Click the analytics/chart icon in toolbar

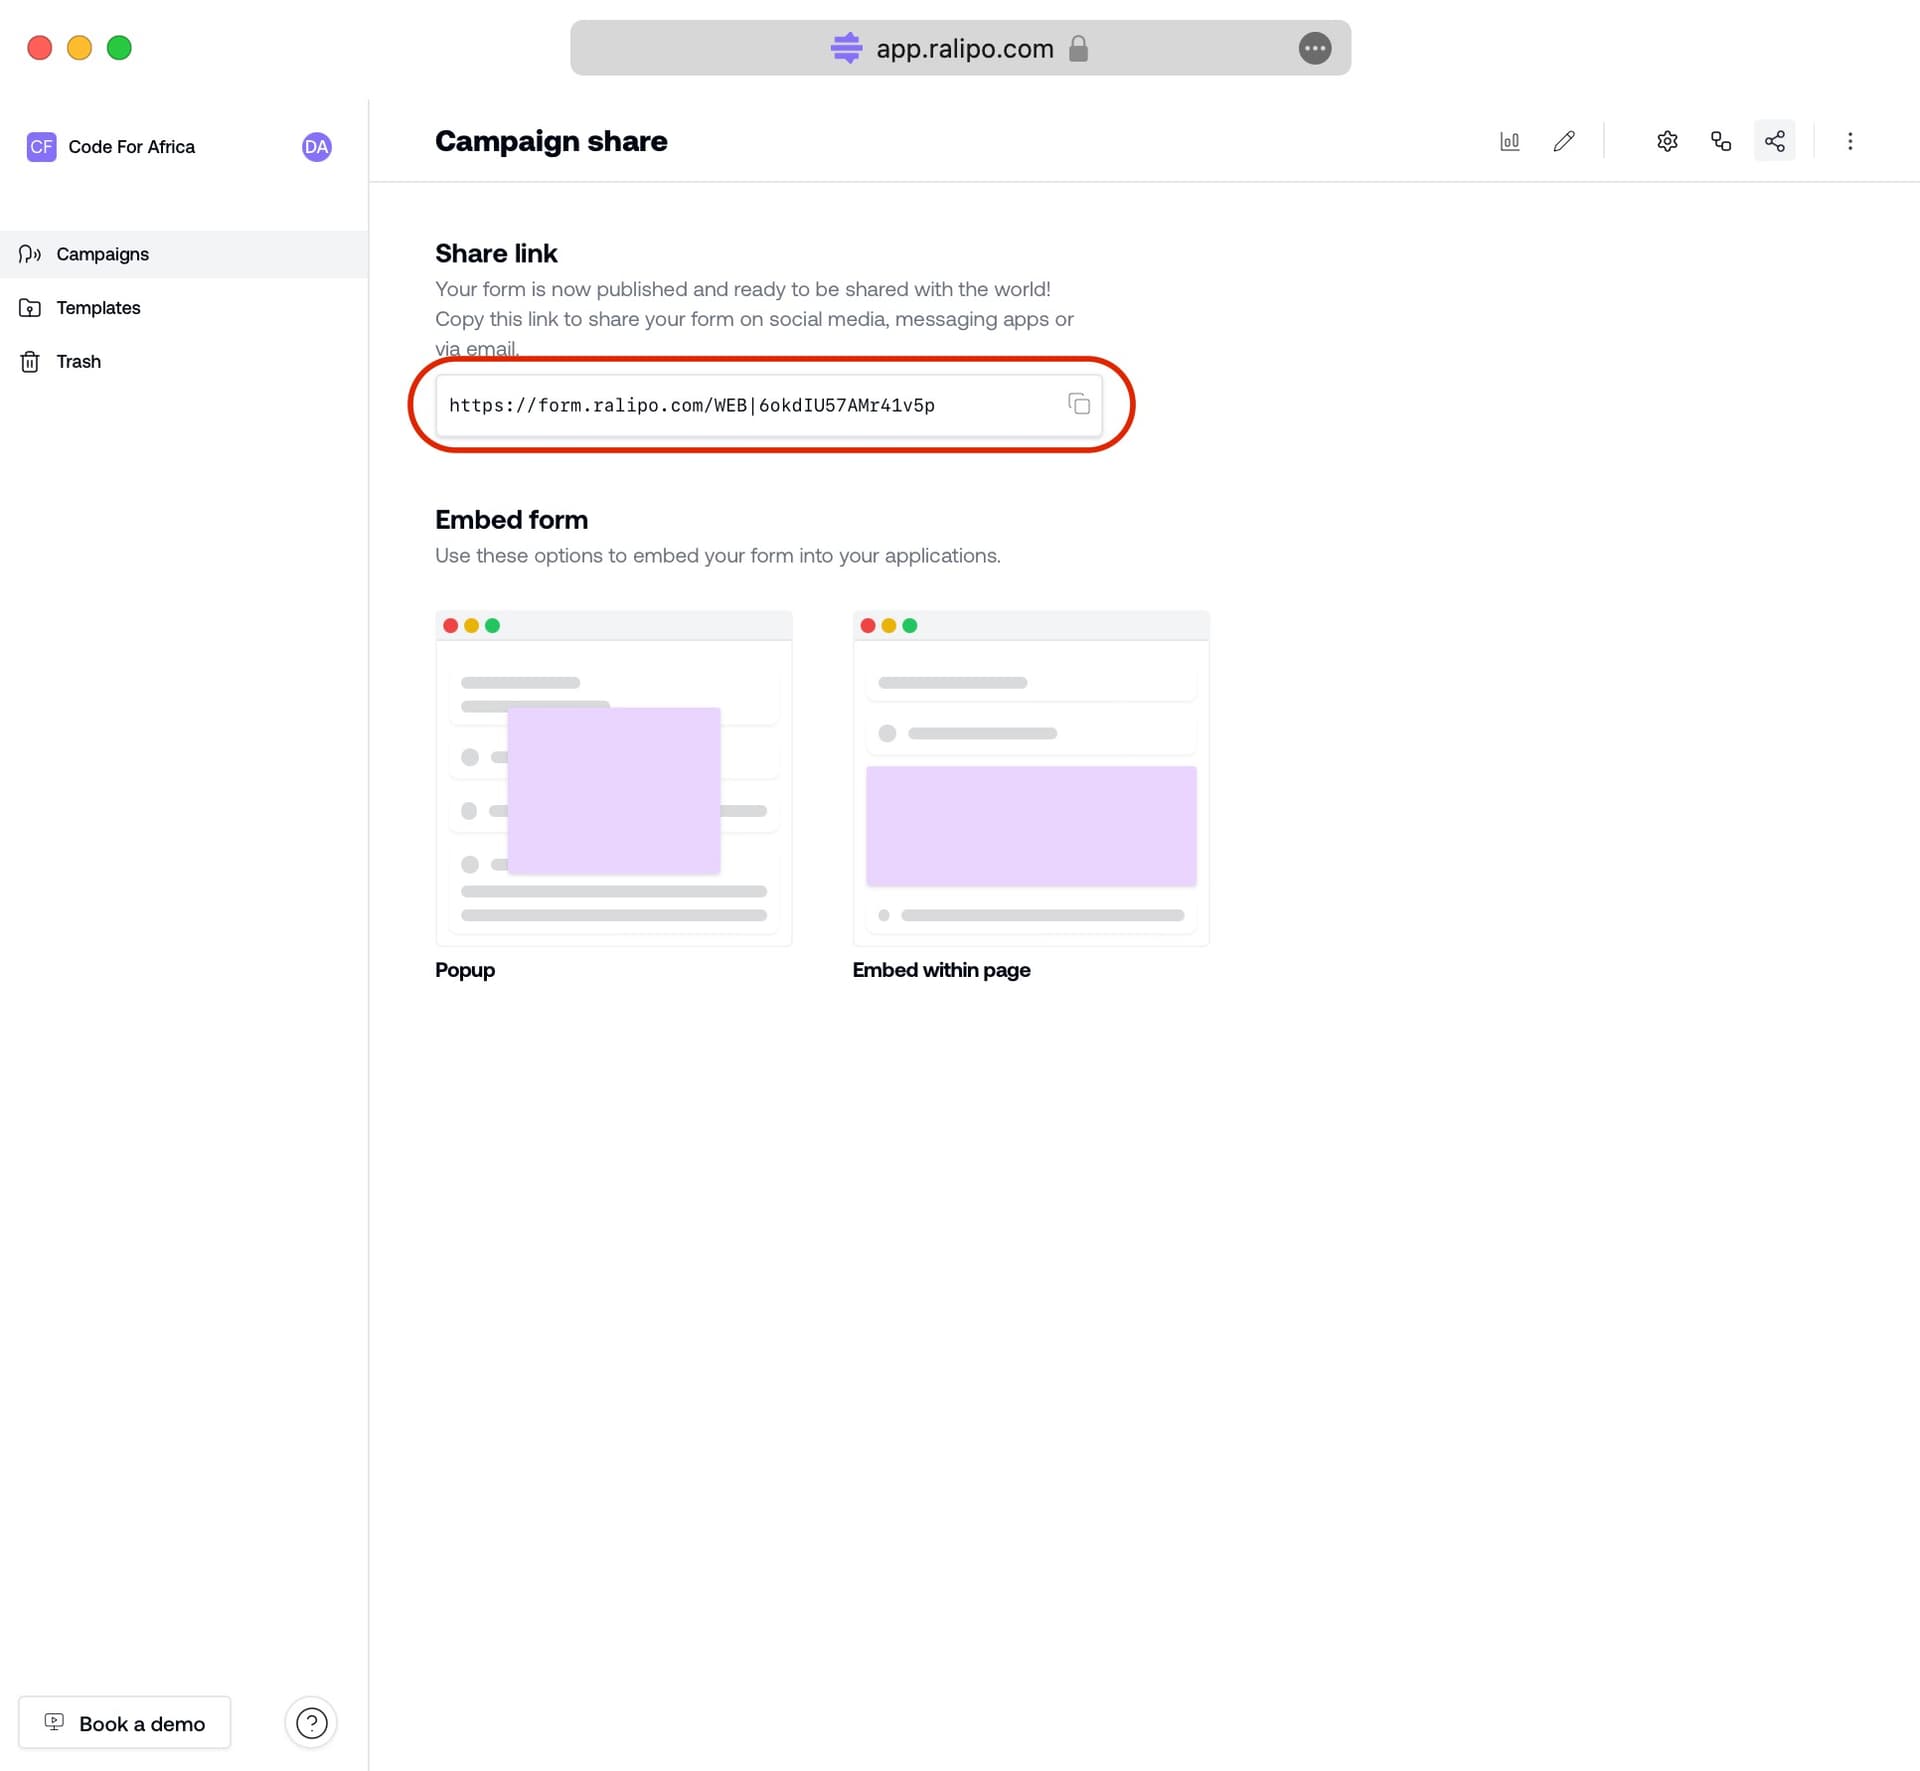1509,140
